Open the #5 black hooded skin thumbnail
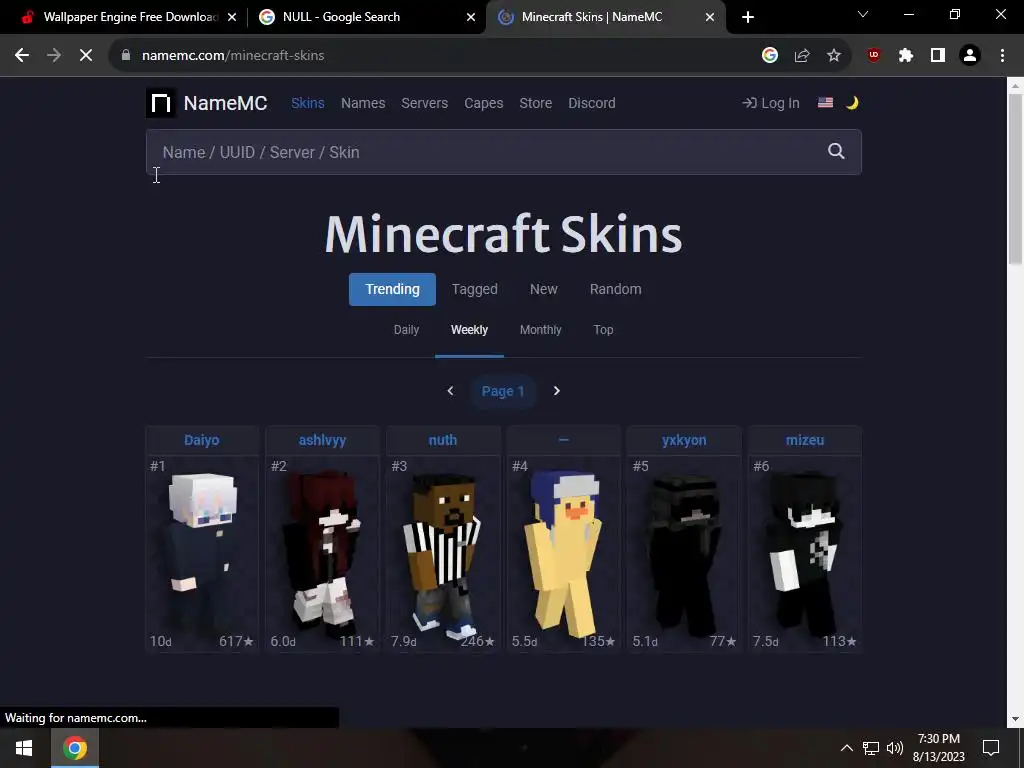Screen dimensions: 1024x768 coord(684,554)
